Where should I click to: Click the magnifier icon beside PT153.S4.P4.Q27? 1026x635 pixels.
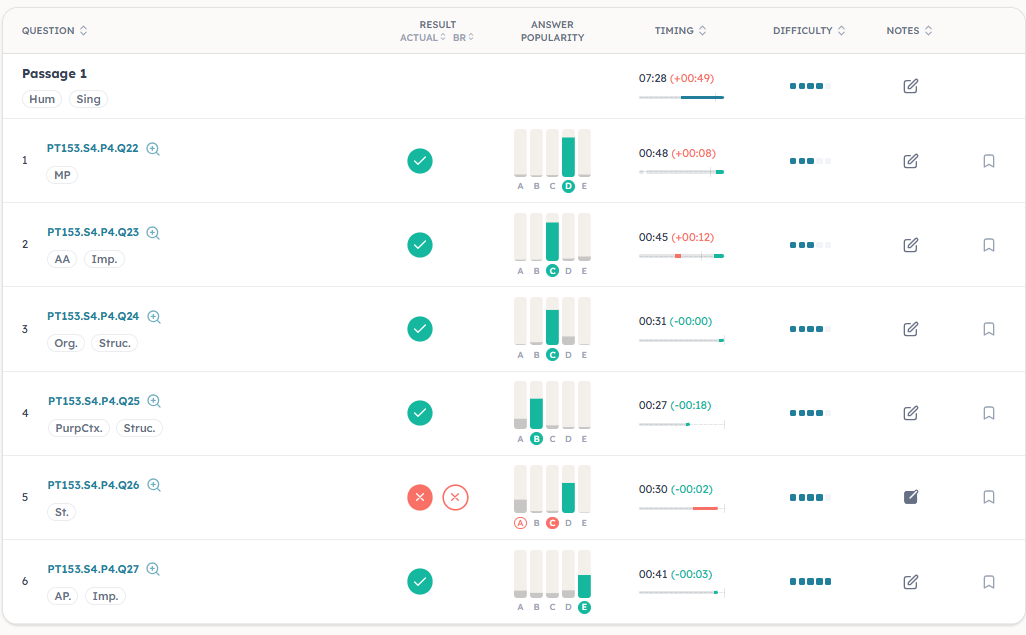[x=153, y=569]
